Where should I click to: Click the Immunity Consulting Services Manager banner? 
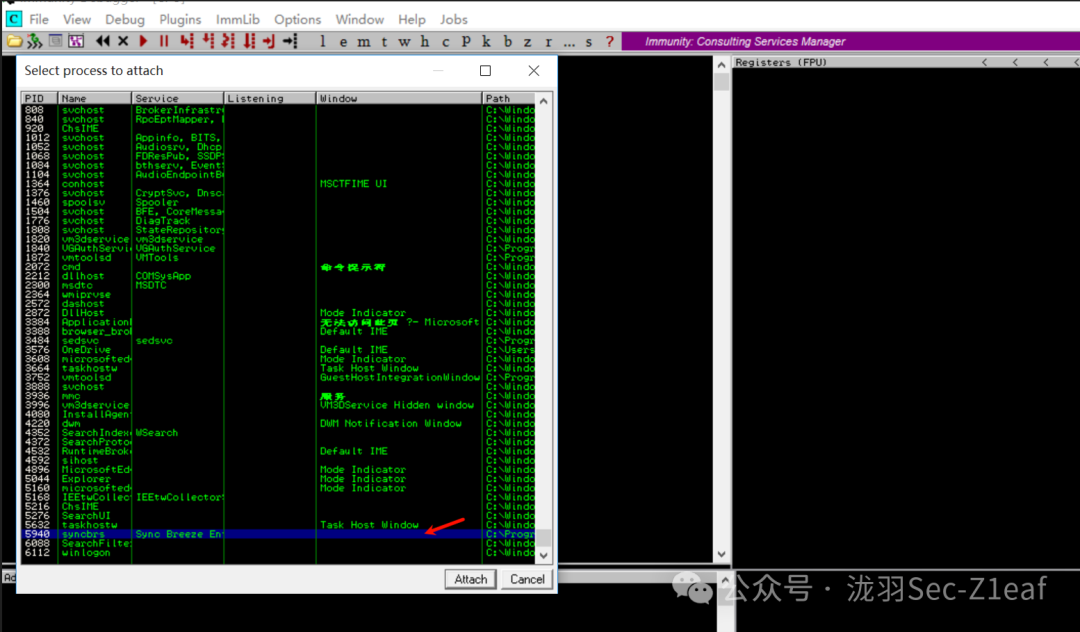pyautogui.click(x=851, y=41)
